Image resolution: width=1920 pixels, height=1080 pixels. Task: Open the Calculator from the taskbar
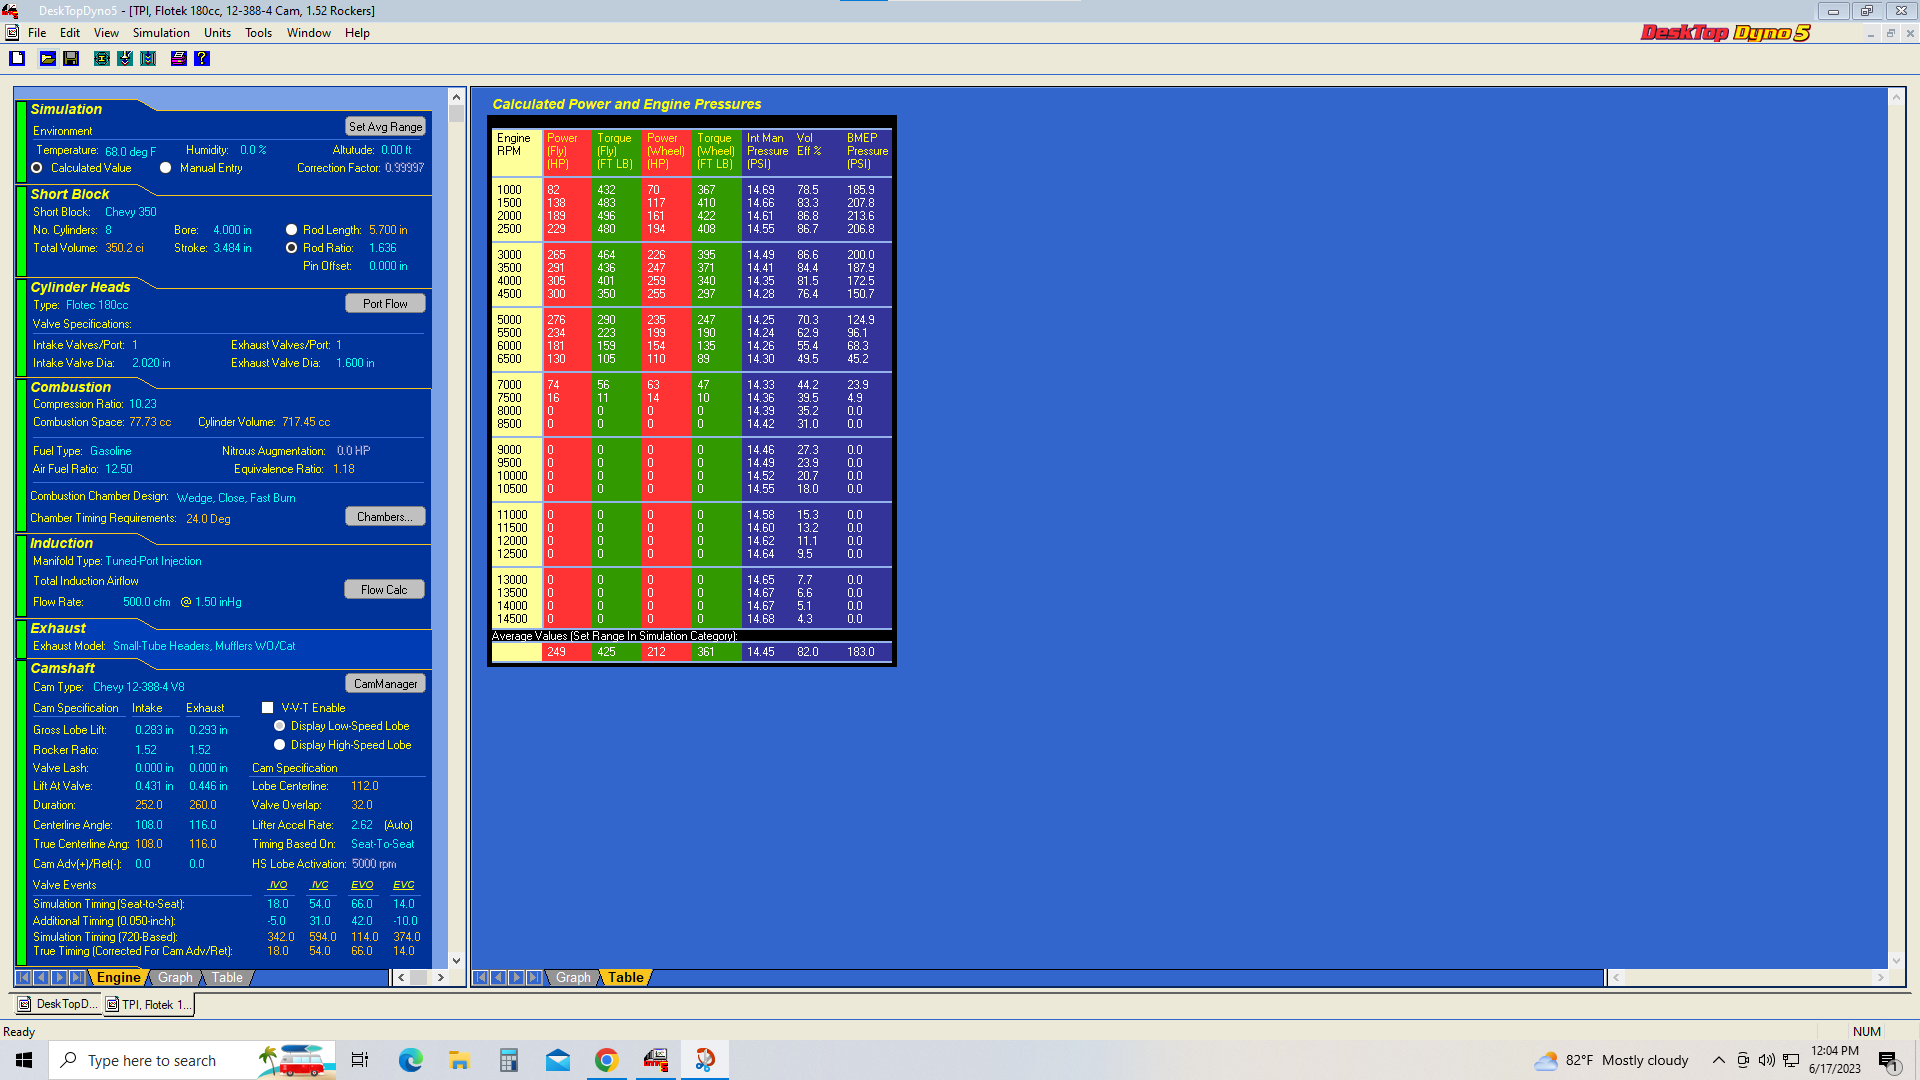pos(509,1060)
